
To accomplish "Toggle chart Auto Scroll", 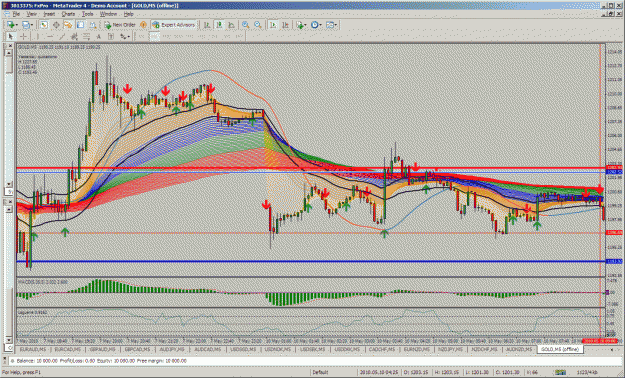I will pyautogui.click(x=273, y=25).
